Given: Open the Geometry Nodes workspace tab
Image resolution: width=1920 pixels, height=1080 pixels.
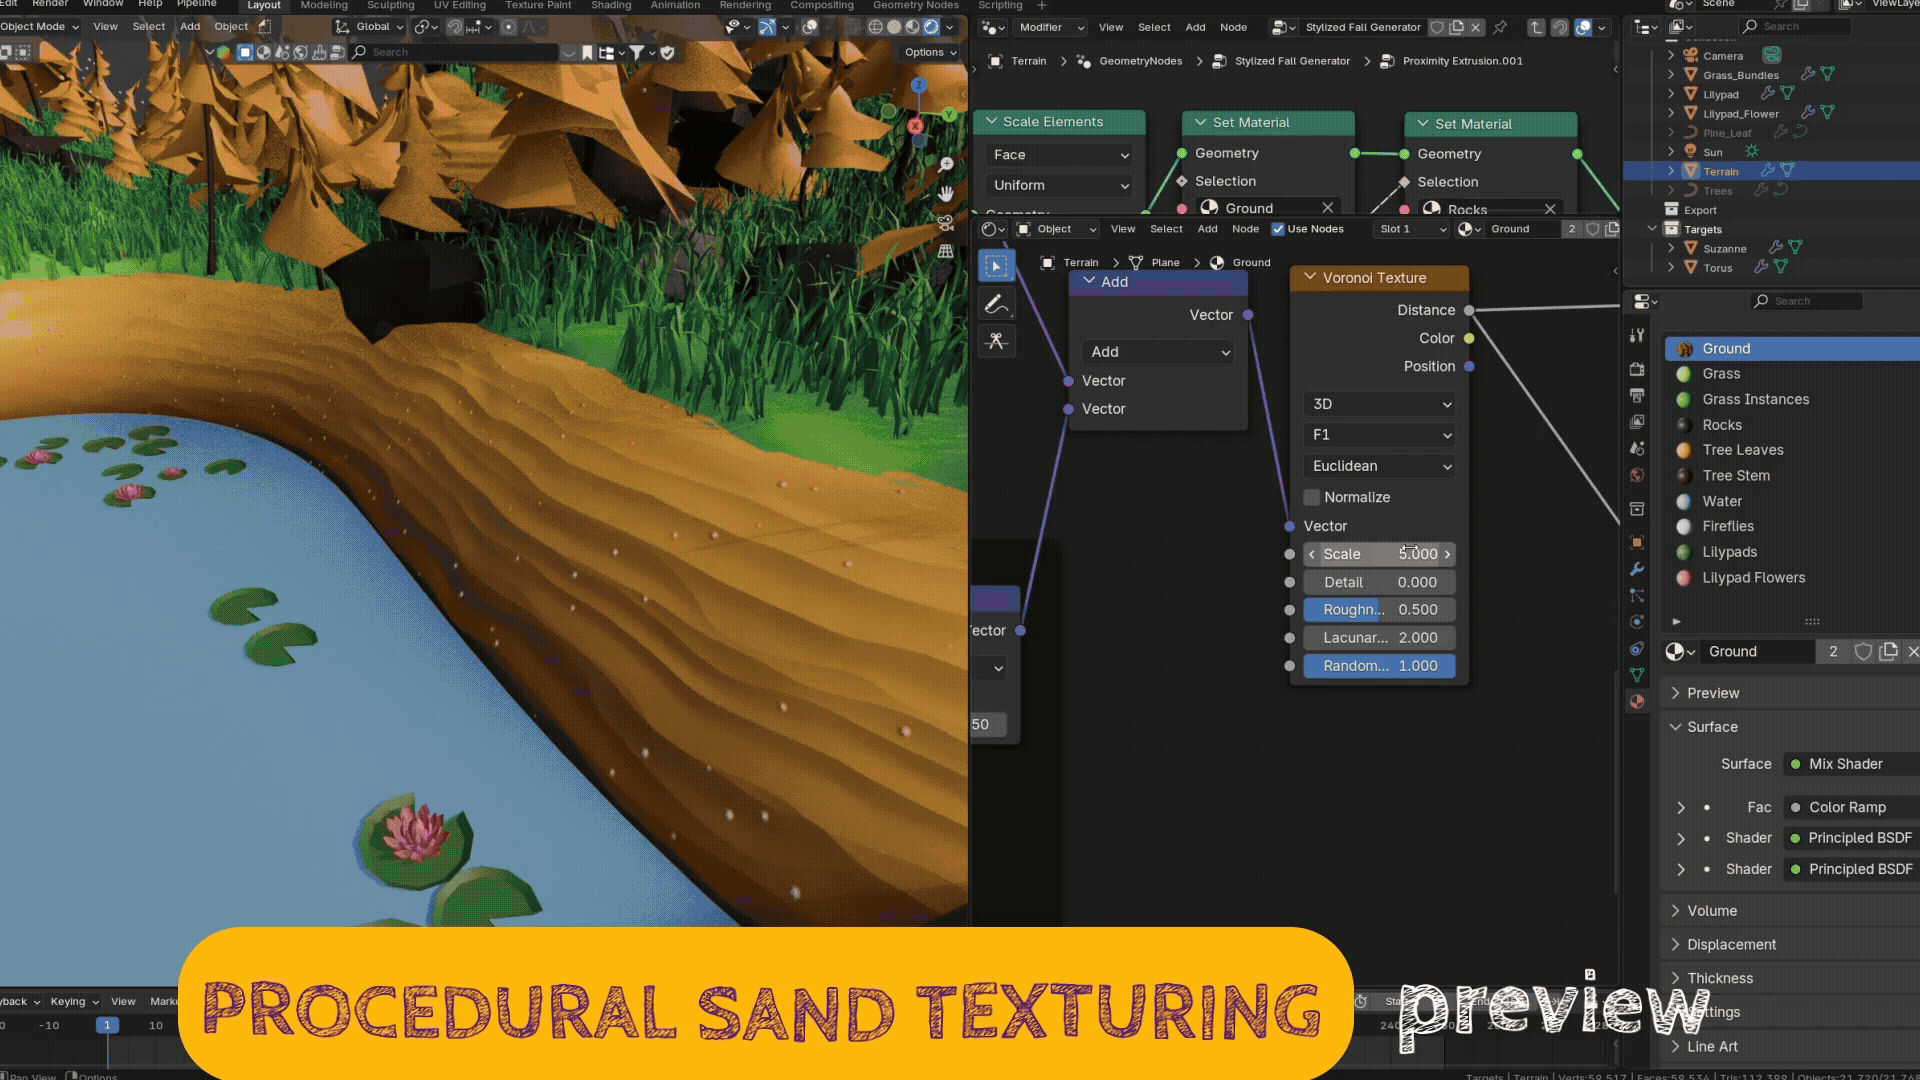Looking at the screenshot, I should click(x=915, y=5).
